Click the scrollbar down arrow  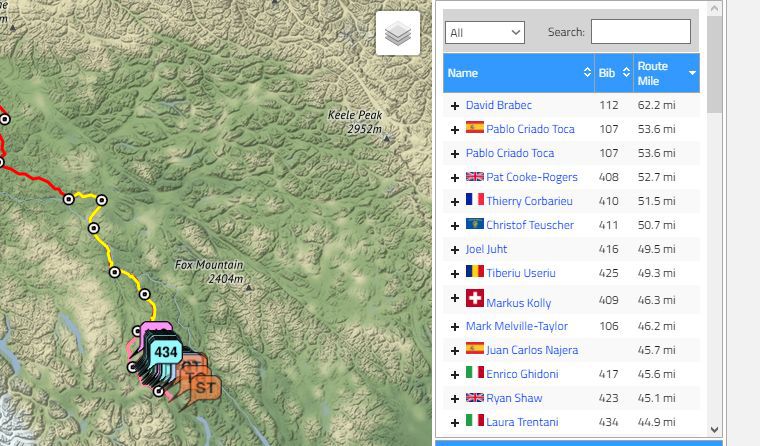[714, 429]
